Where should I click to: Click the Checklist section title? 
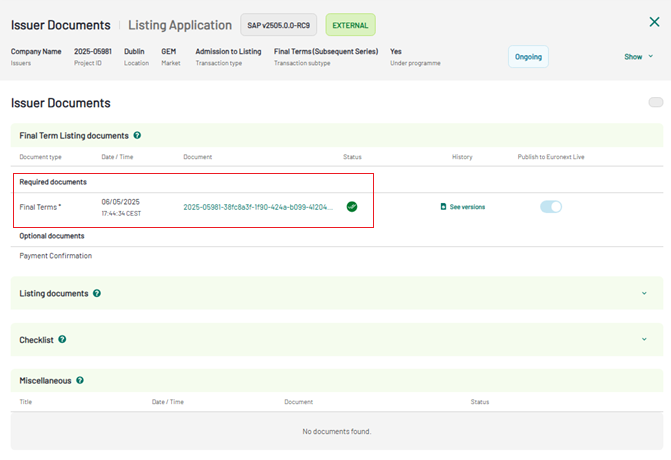[36, 340]
